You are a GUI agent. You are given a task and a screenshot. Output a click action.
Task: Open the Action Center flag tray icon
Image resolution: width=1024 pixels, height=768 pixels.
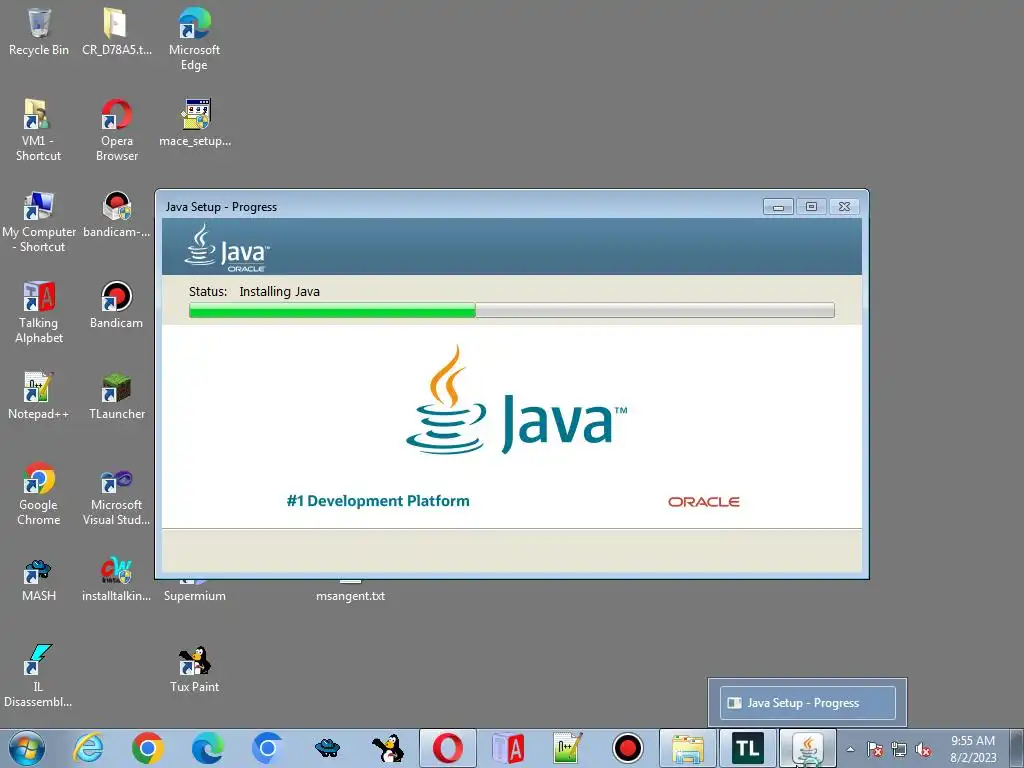click(x=875, y=749)
